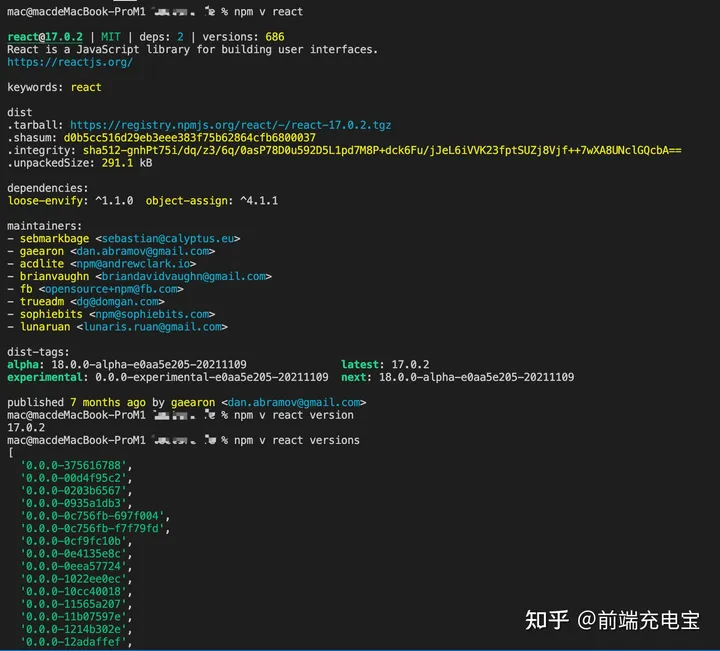
Task: Click version '0.0.0-0935a1db3'
Action: (73, 503)
